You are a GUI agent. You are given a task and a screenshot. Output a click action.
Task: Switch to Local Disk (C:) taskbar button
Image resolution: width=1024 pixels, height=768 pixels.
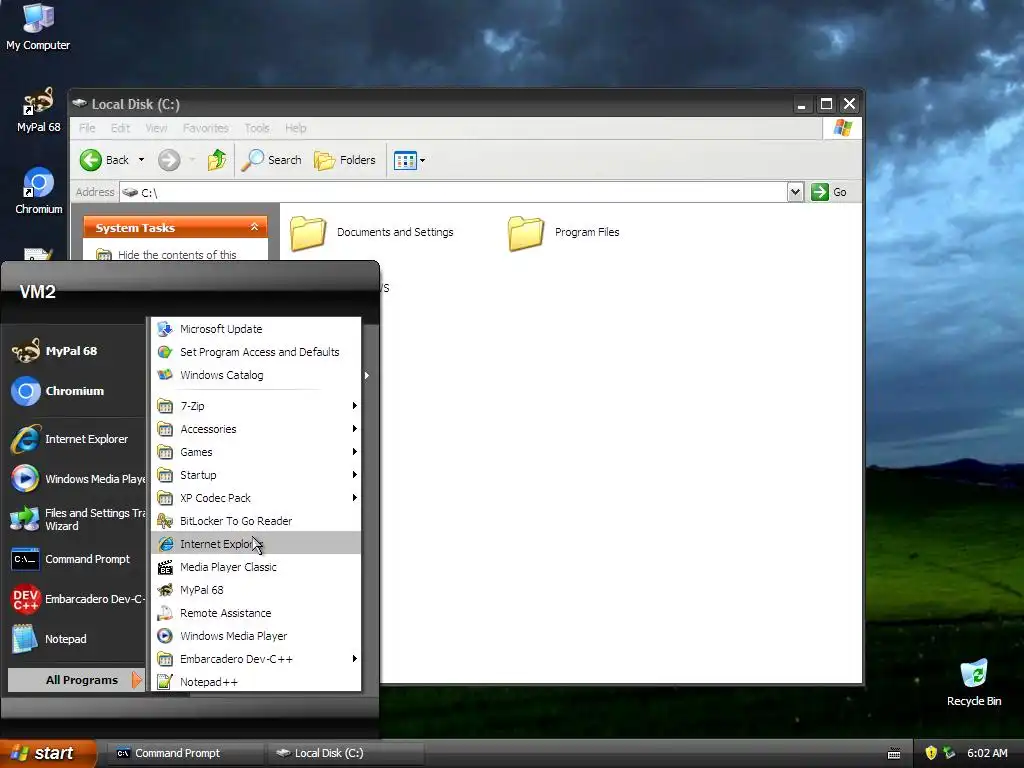pyautogui.click(x=345, y=753)
